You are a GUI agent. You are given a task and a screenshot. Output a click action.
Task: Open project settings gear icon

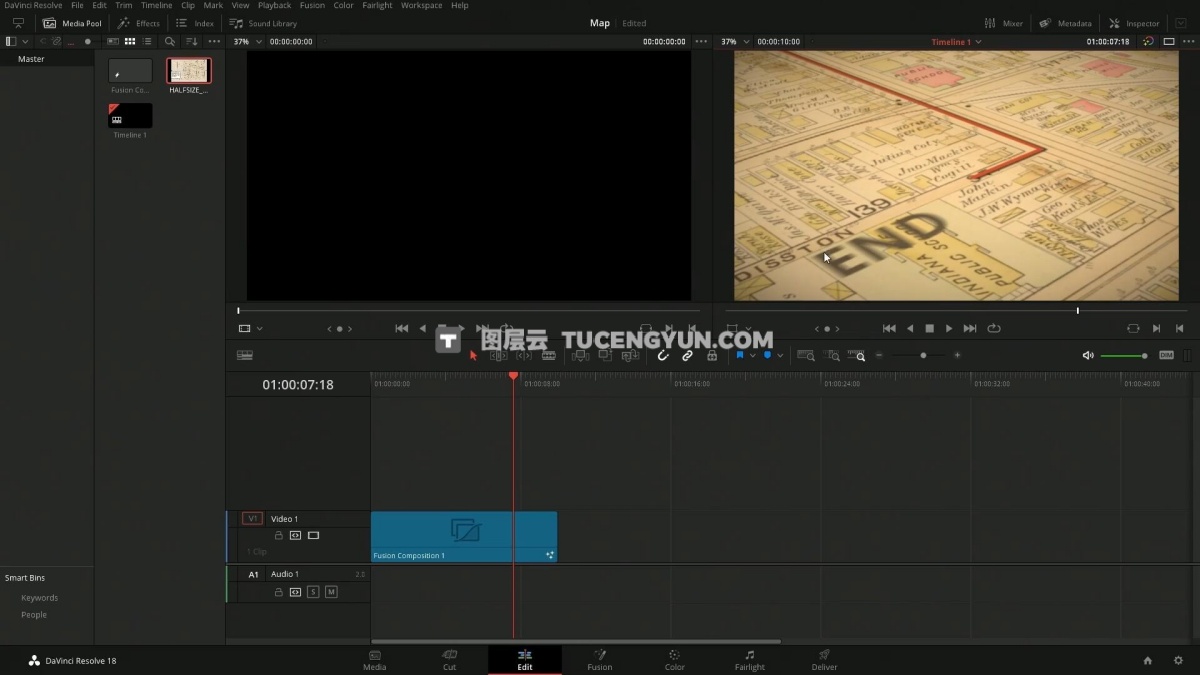(x=1178, y=660)
